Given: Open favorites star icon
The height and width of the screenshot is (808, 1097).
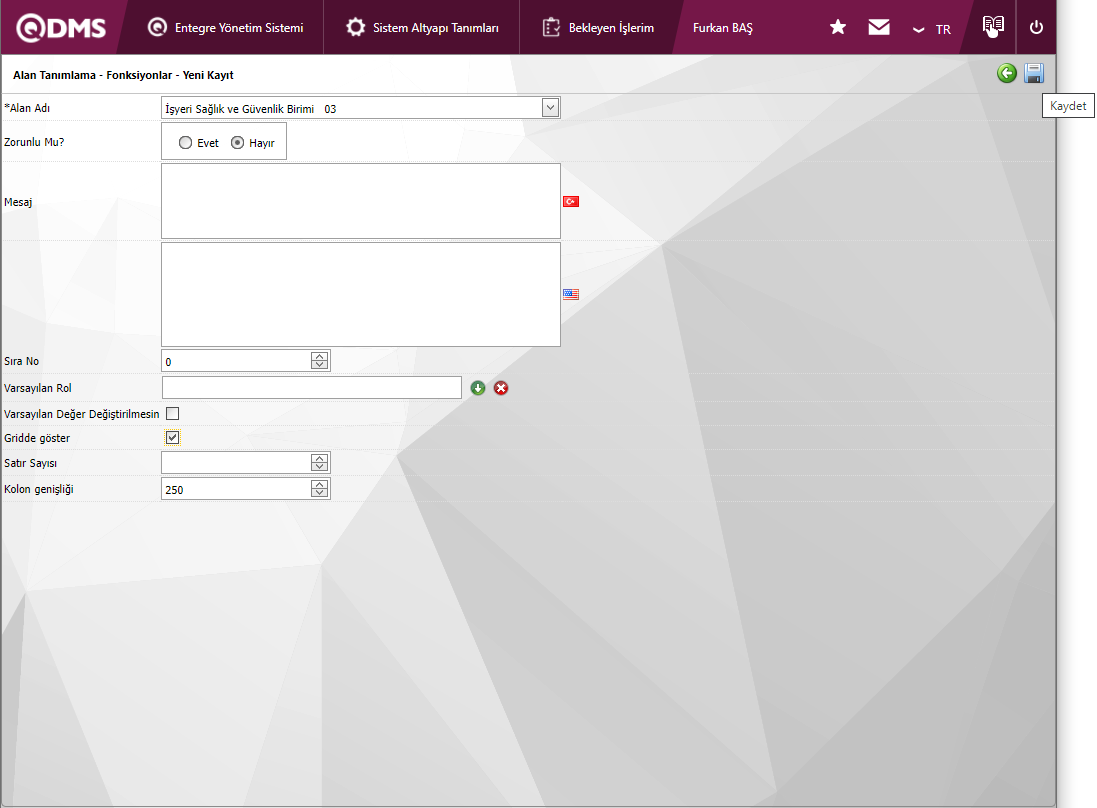Looking at the screenshot, I should [x=837, y=27].
